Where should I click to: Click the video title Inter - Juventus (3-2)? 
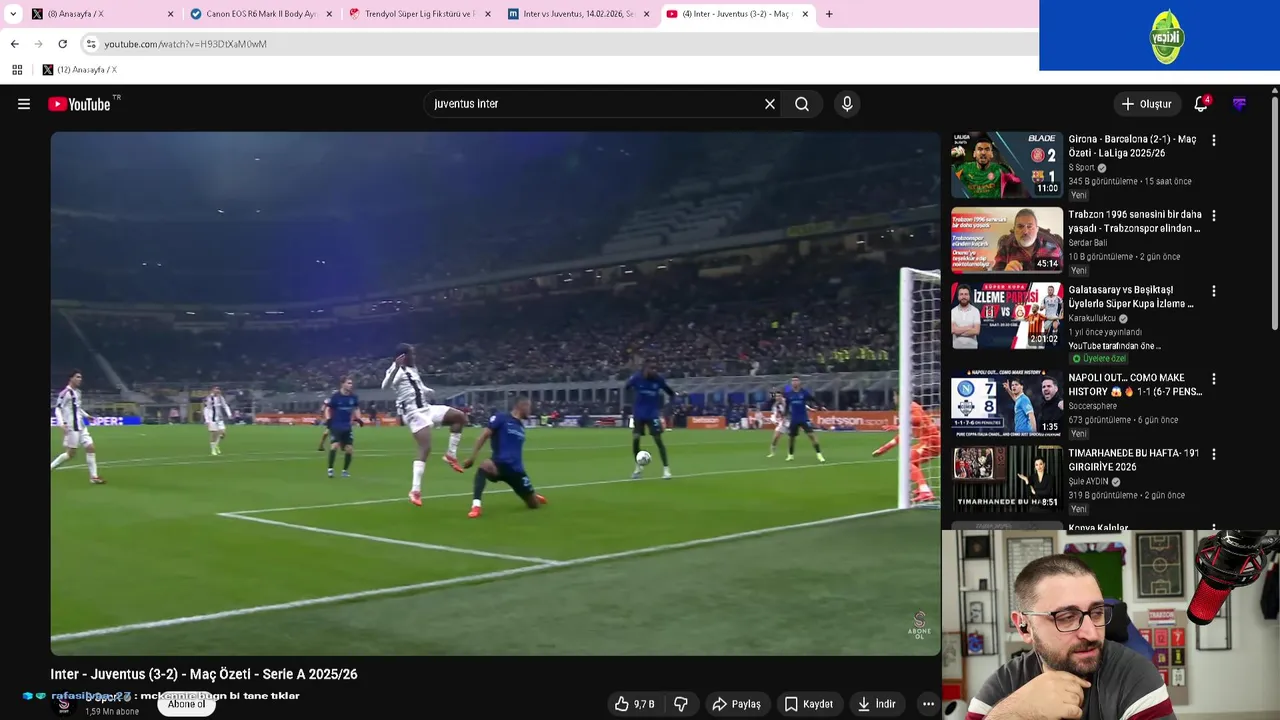coord(204,674)
